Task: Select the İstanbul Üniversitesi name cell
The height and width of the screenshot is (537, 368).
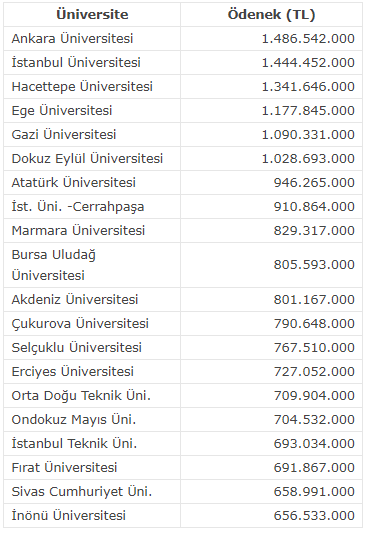Action: click(92, 63)
